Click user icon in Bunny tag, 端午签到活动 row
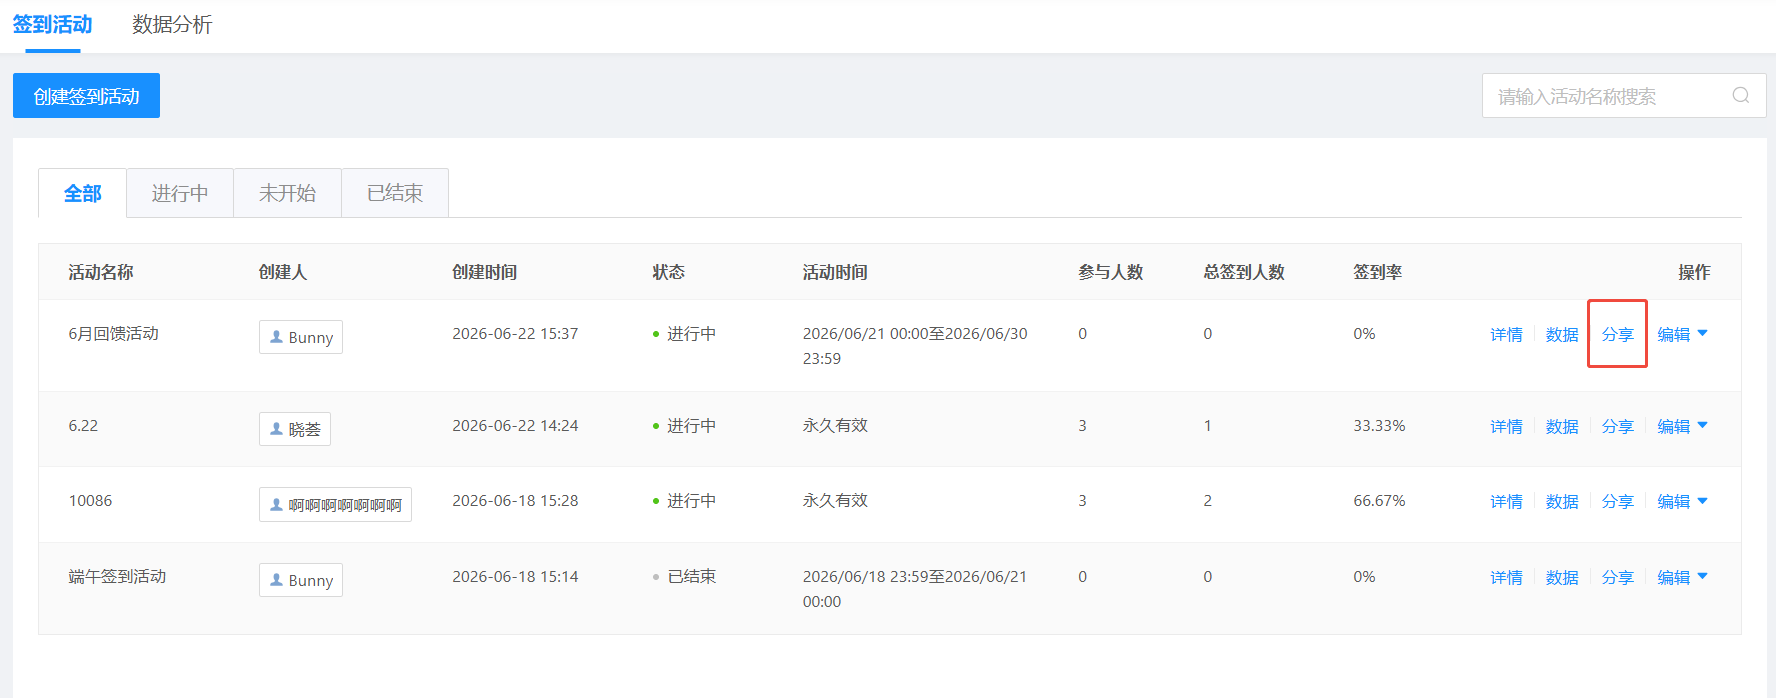 tap(277, 580)
